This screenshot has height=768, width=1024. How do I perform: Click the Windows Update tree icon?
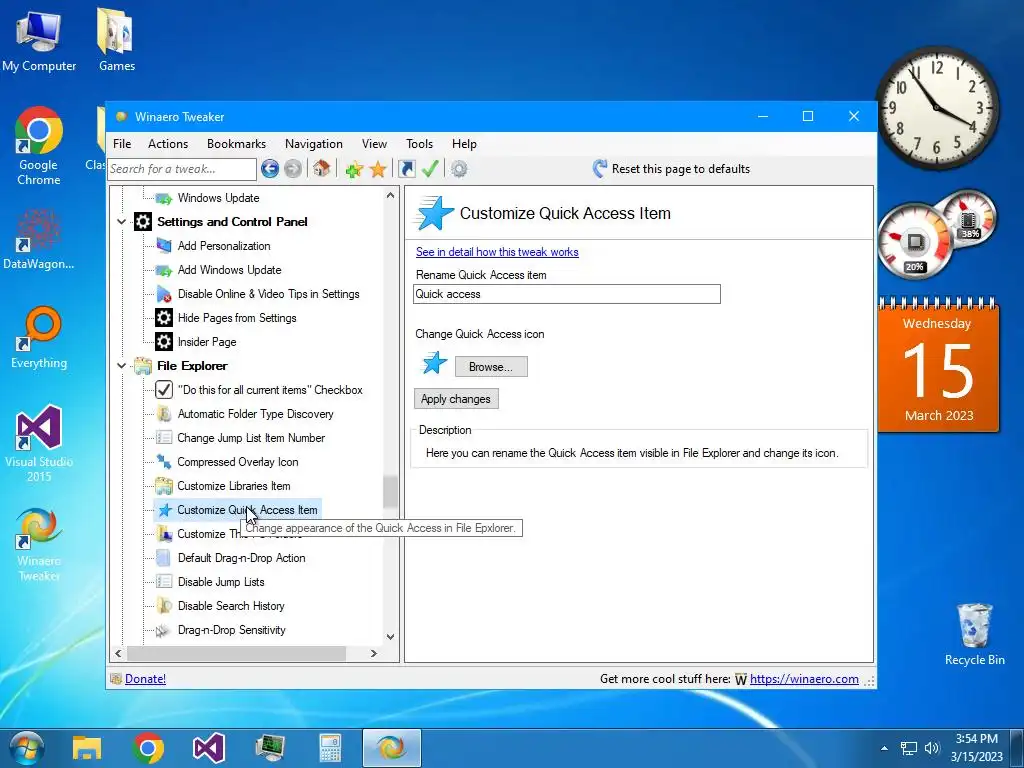(164, 198)
